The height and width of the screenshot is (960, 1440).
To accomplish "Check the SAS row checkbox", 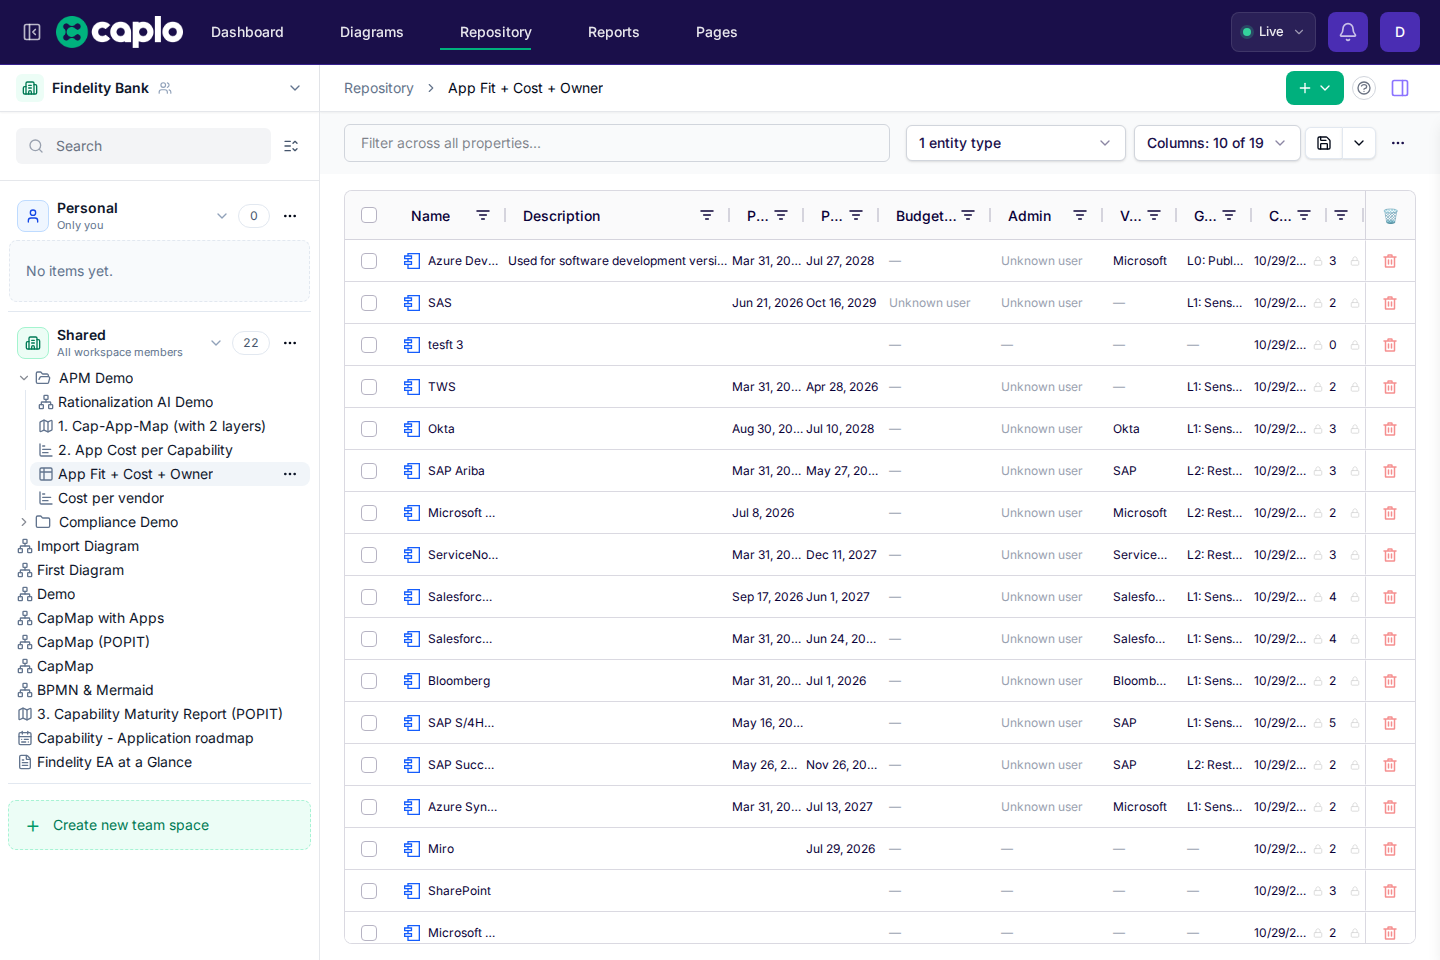I will [369, 303].
